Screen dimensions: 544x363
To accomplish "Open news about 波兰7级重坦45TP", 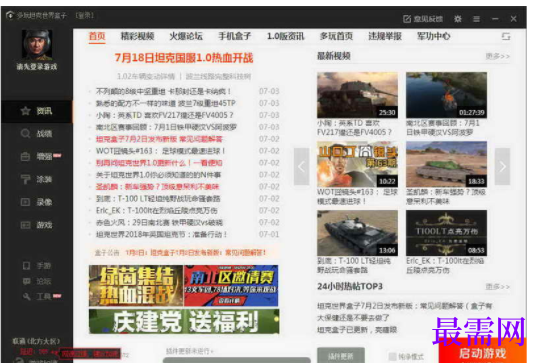I will click(165, 103).
